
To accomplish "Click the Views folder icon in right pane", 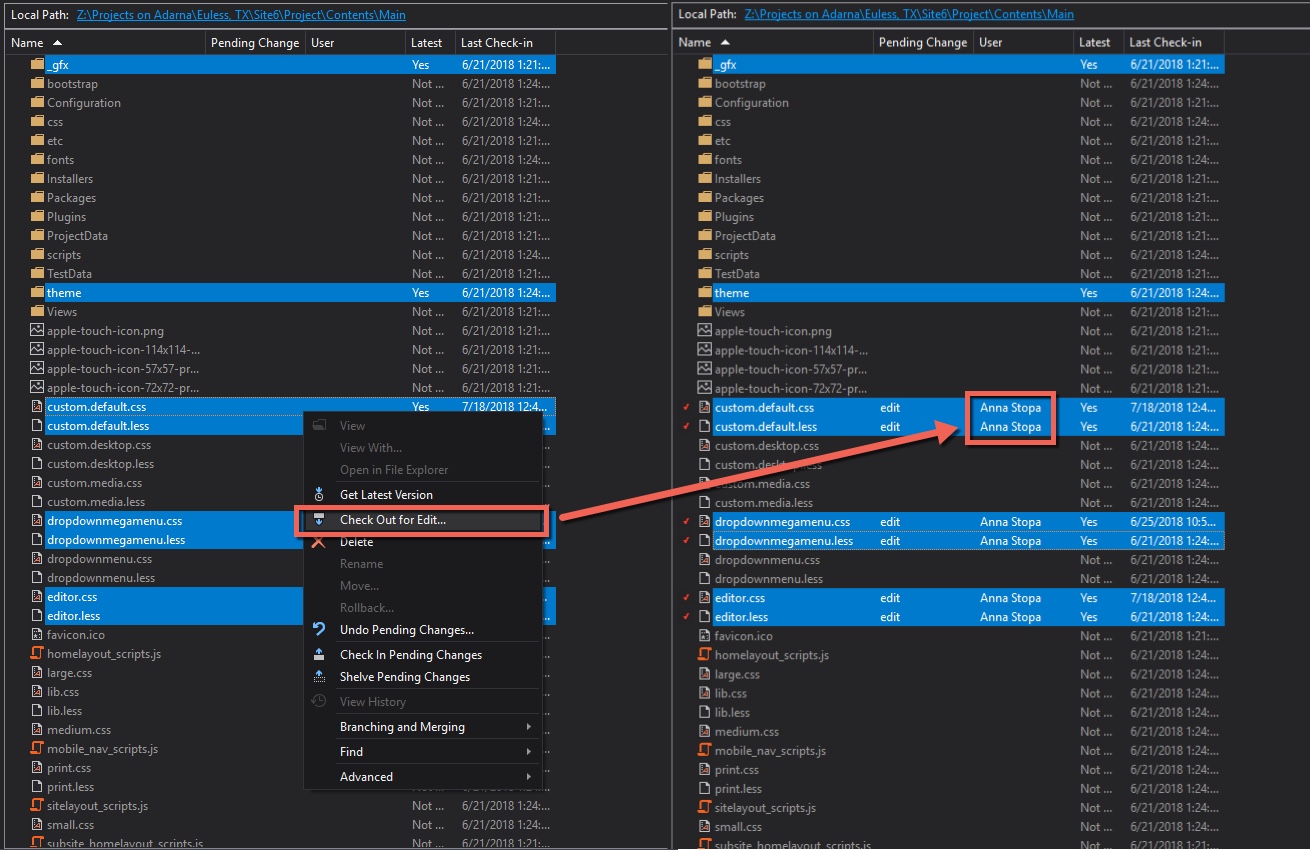I will point(705,312).
